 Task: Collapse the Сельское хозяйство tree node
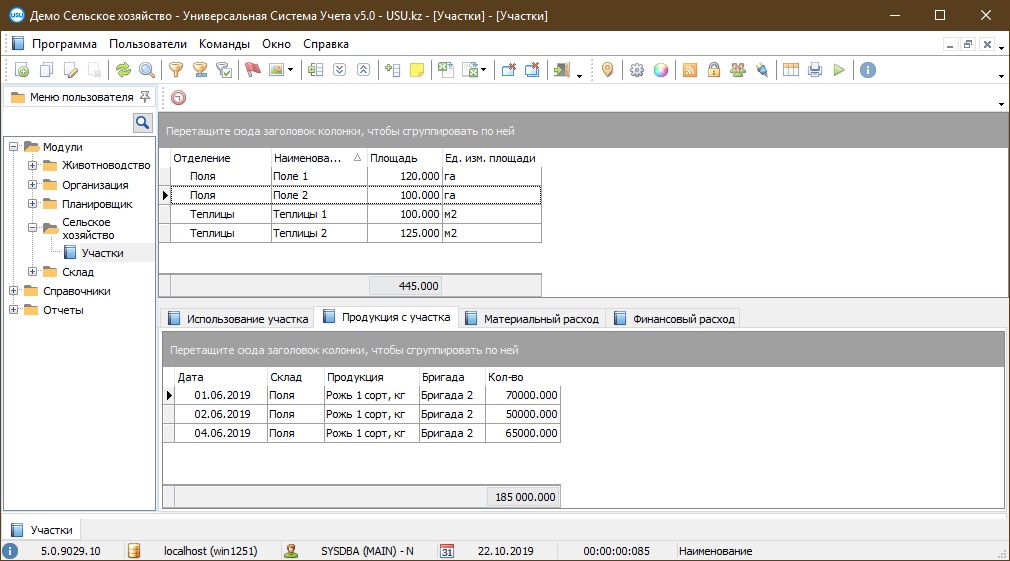33,228
